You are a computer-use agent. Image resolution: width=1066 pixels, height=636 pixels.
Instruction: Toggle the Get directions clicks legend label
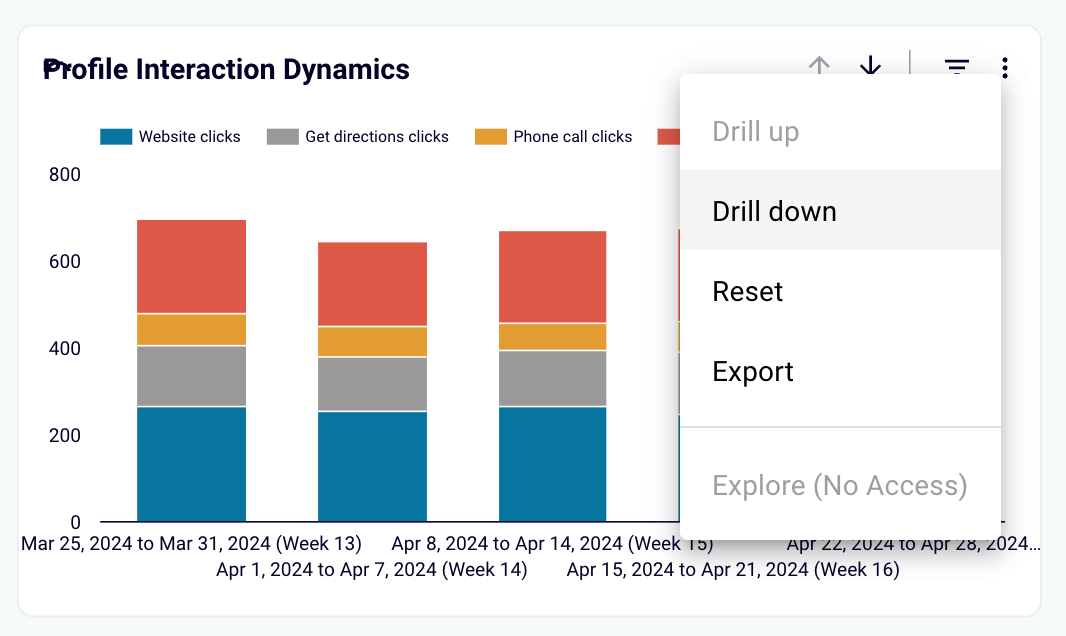[x=377, y=137]
